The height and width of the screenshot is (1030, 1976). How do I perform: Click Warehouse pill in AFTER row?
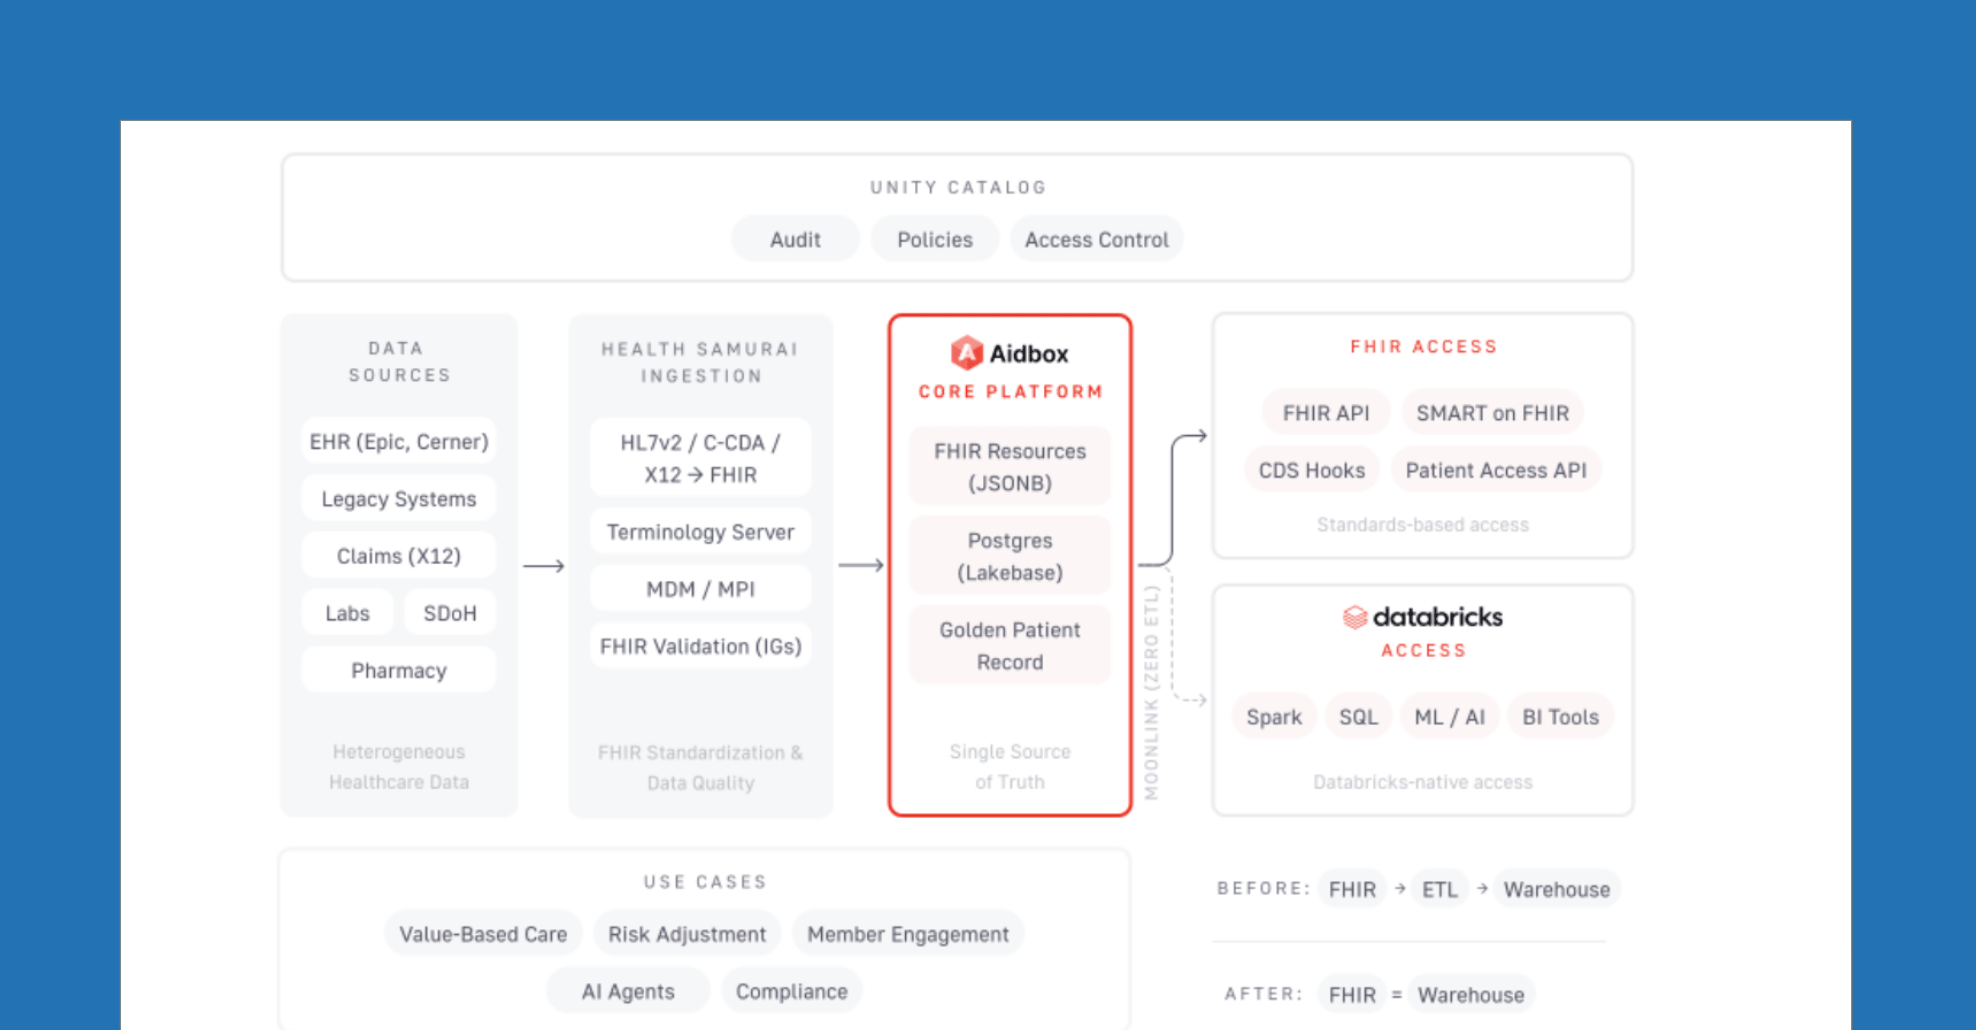(x=1471, y=994)
